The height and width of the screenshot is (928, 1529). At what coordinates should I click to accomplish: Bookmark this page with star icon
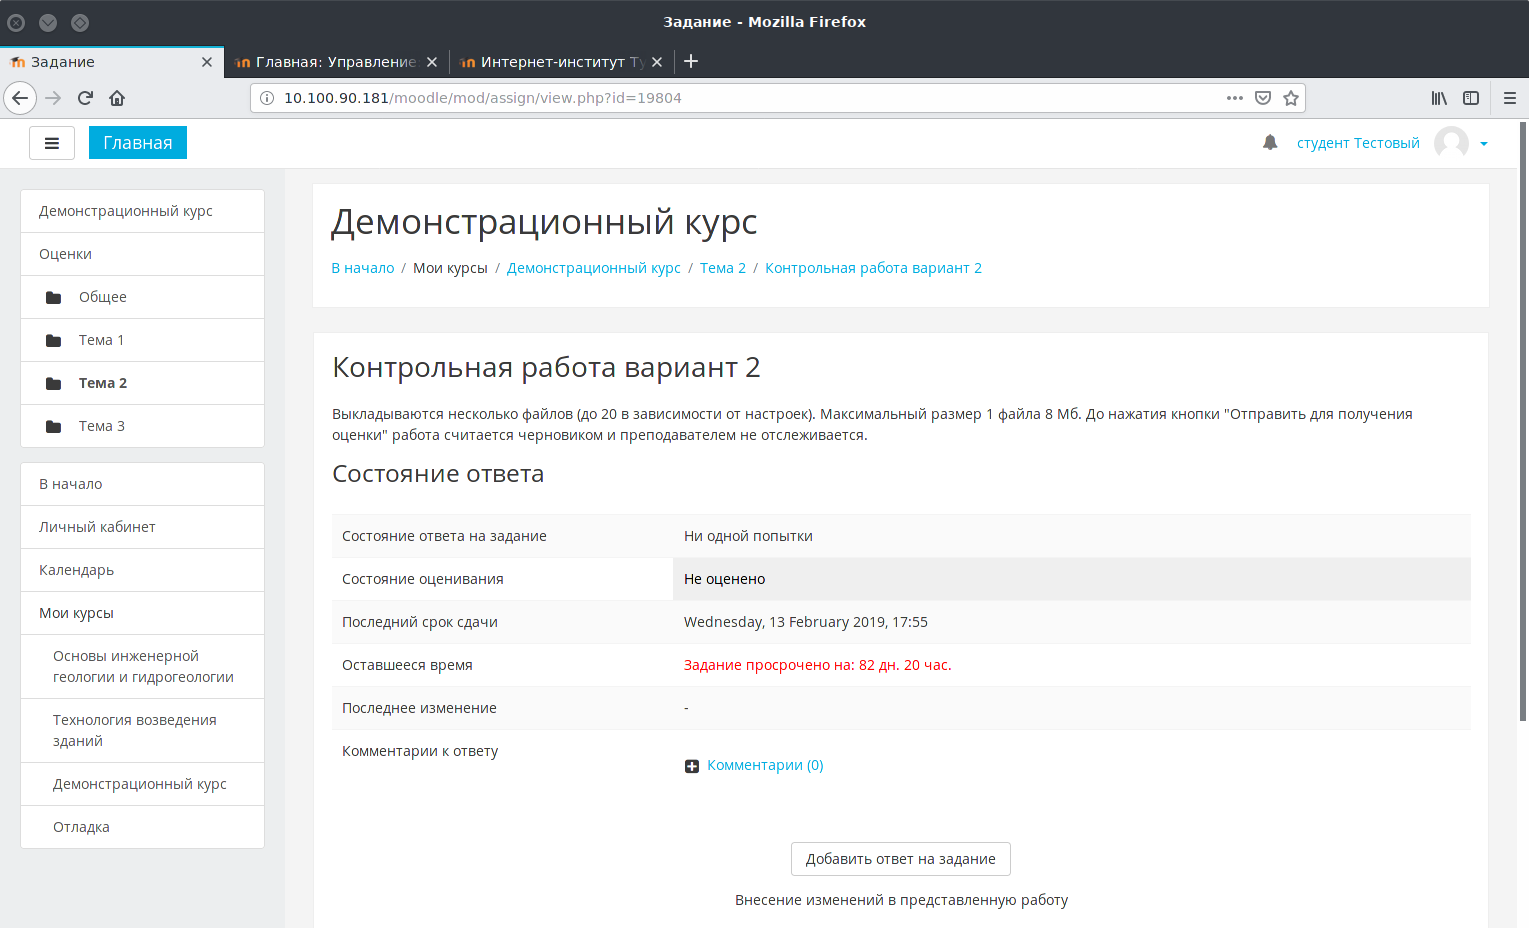pos(1291,98)
